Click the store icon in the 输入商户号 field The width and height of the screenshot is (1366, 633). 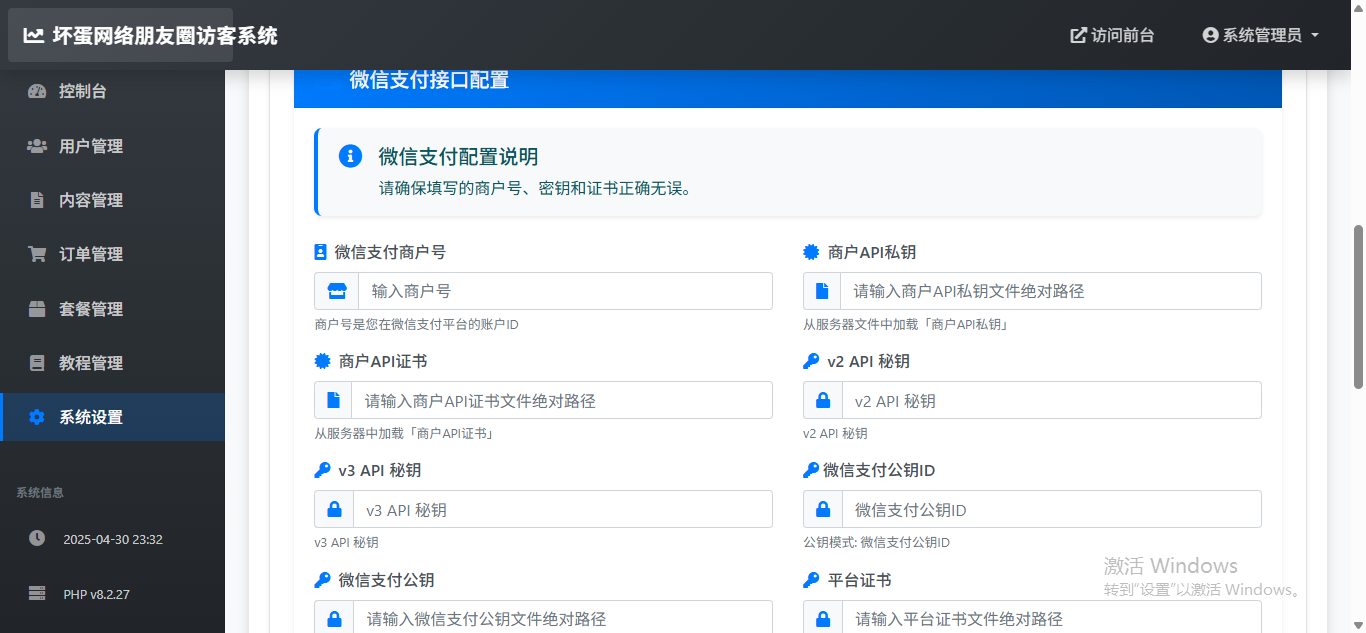click(337, 291)
